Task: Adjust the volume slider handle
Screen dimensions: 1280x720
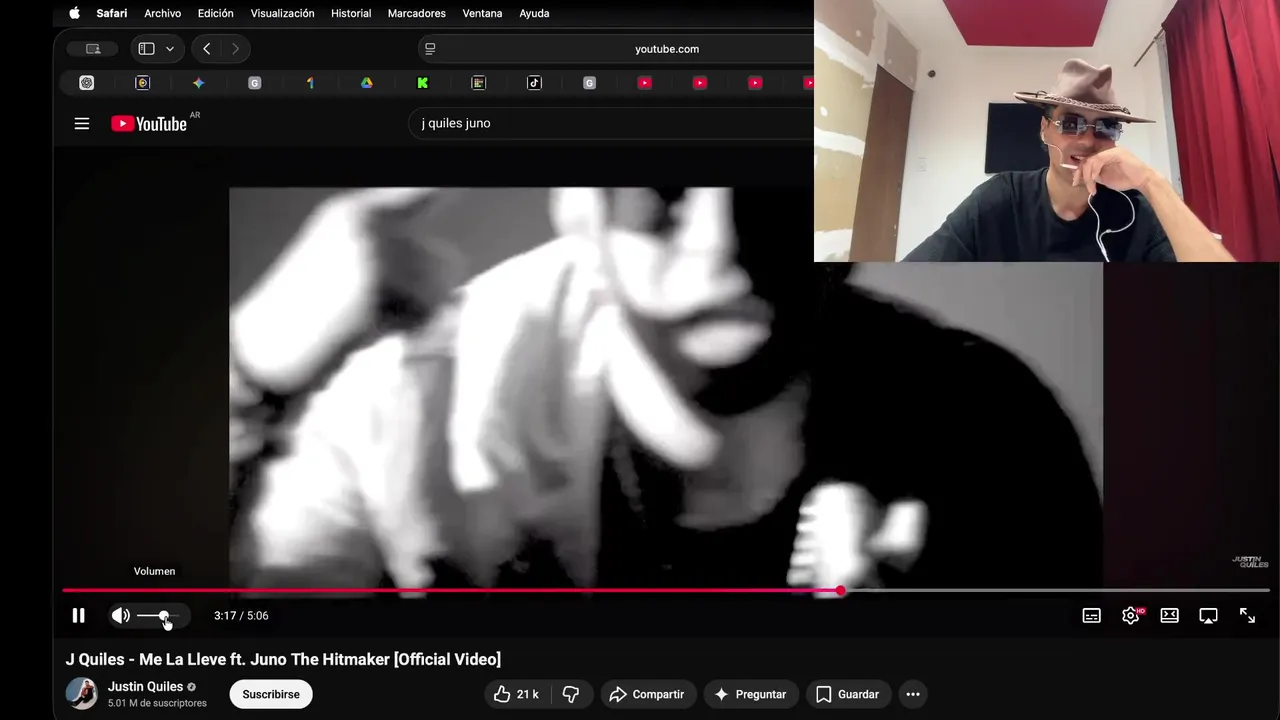Action: (x=164, y=616)
